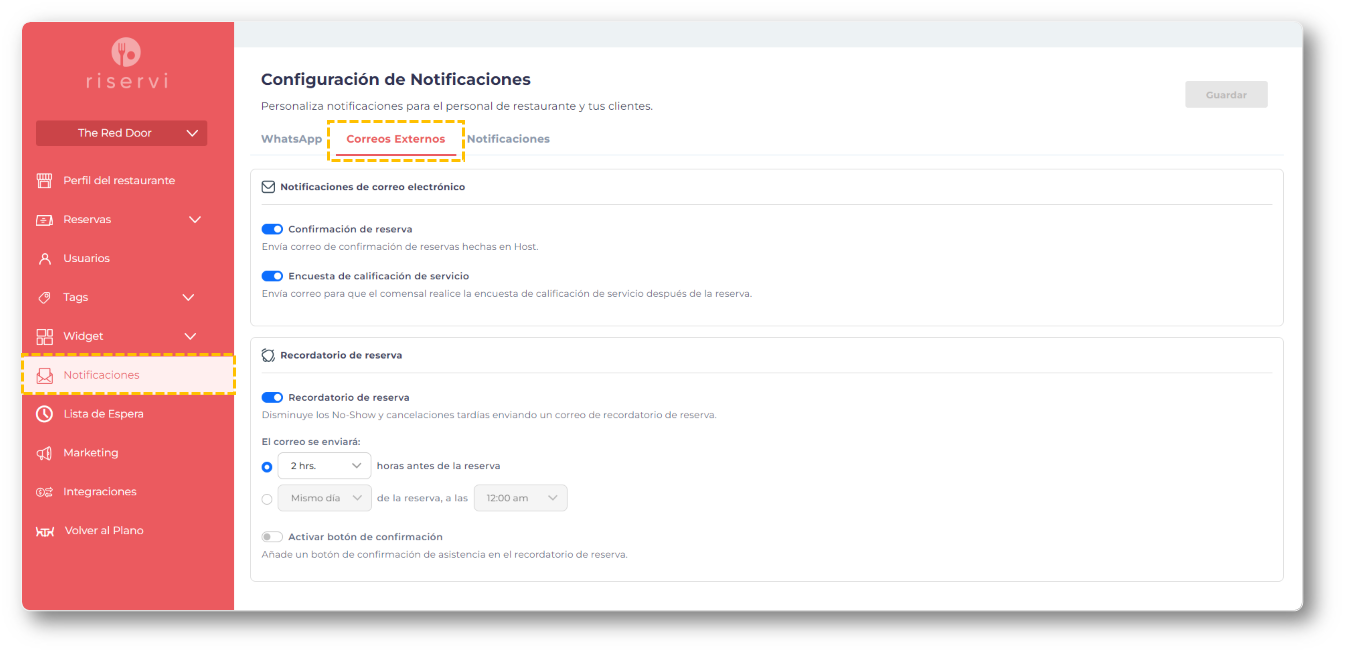1345x653 pixels.
Task: Click Reservas label in sidebar
Action: point(87,220)
